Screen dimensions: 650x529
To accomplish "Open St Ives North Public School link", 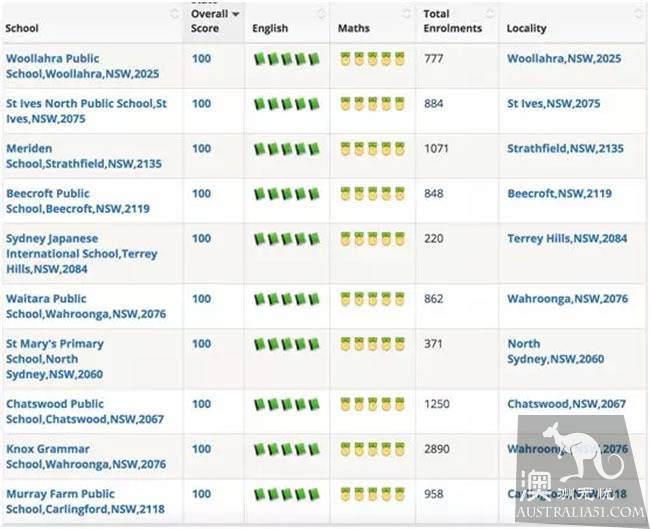I will coord(86,111).
